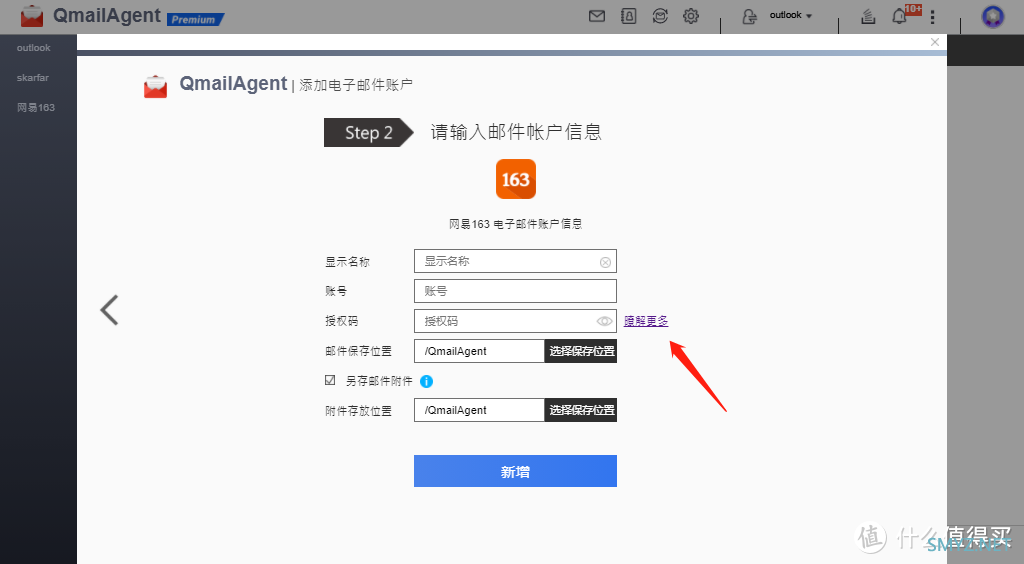Open the mail envelope icon in header

[x=597, y=16]
